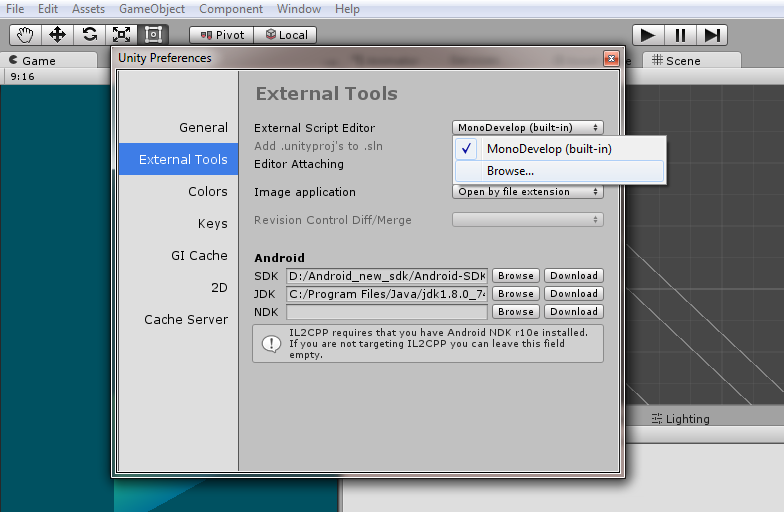Select the Scale tool

point(122,35)
